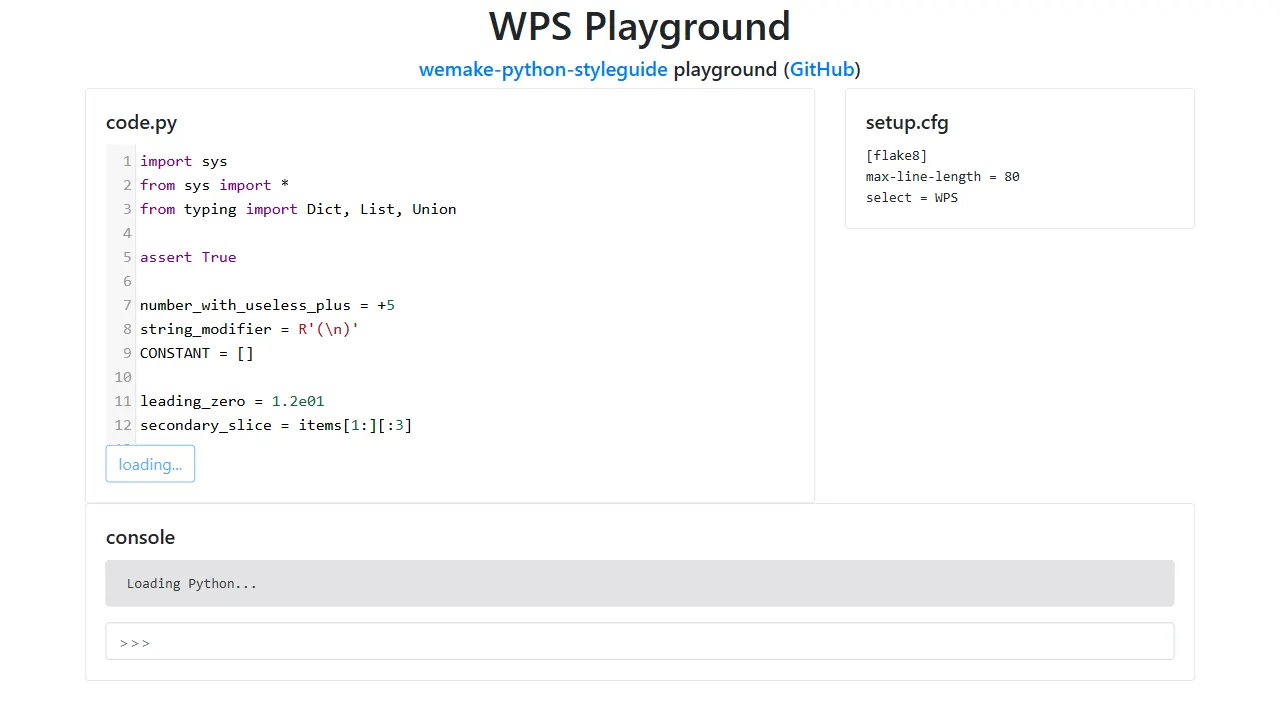1280x720 pixels.
Task: Click the setup.cfg panel title
Action: coord(907,123)
